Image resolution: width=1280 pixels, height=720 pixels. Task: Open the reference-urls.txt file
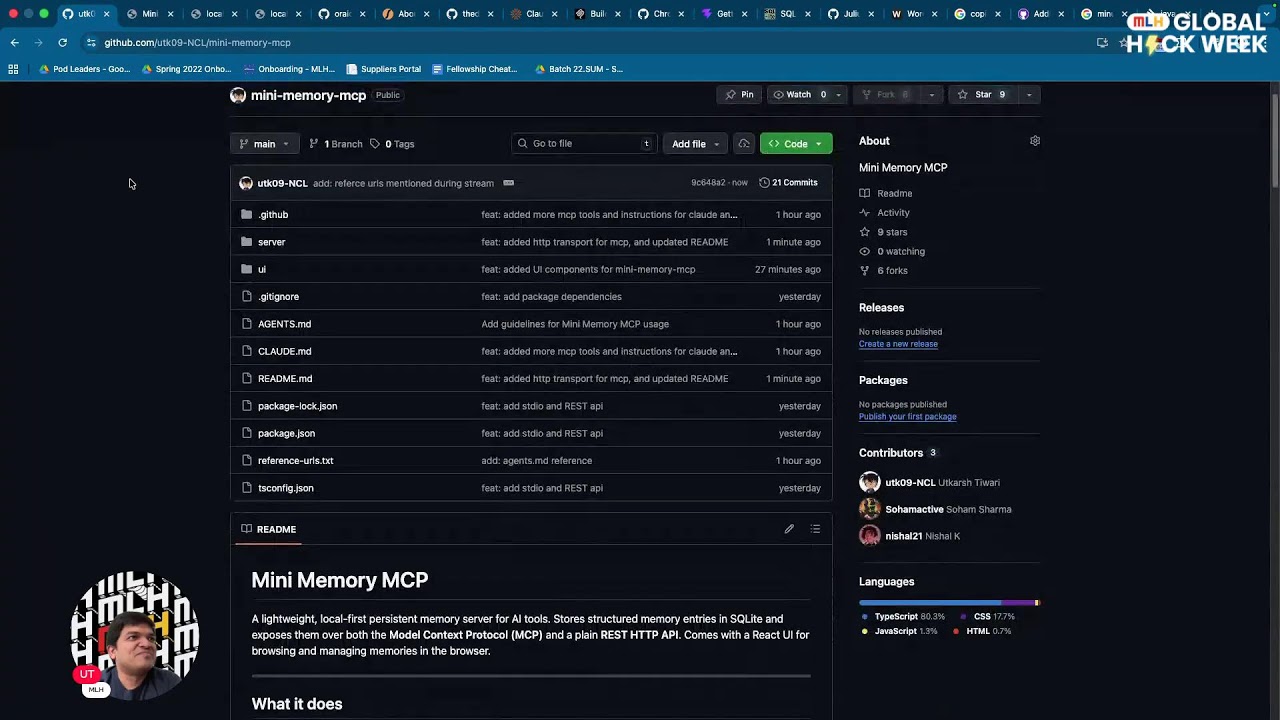[295, 461]
